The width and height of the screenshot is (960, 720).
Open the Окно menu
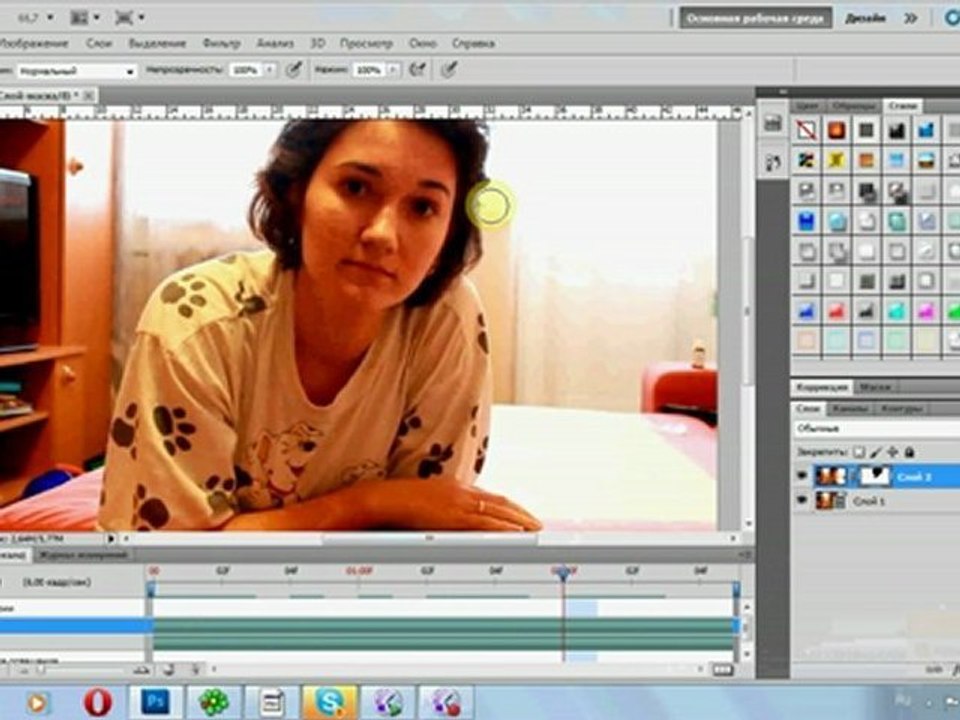pos(423,43)
